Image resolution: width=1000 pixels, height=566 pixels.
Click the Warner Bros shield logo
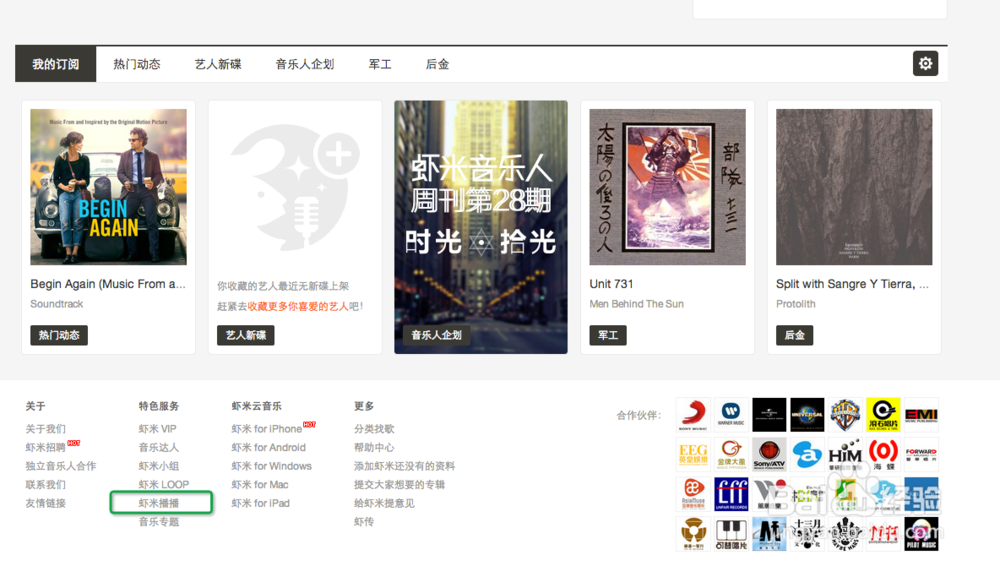click(845, 415)
